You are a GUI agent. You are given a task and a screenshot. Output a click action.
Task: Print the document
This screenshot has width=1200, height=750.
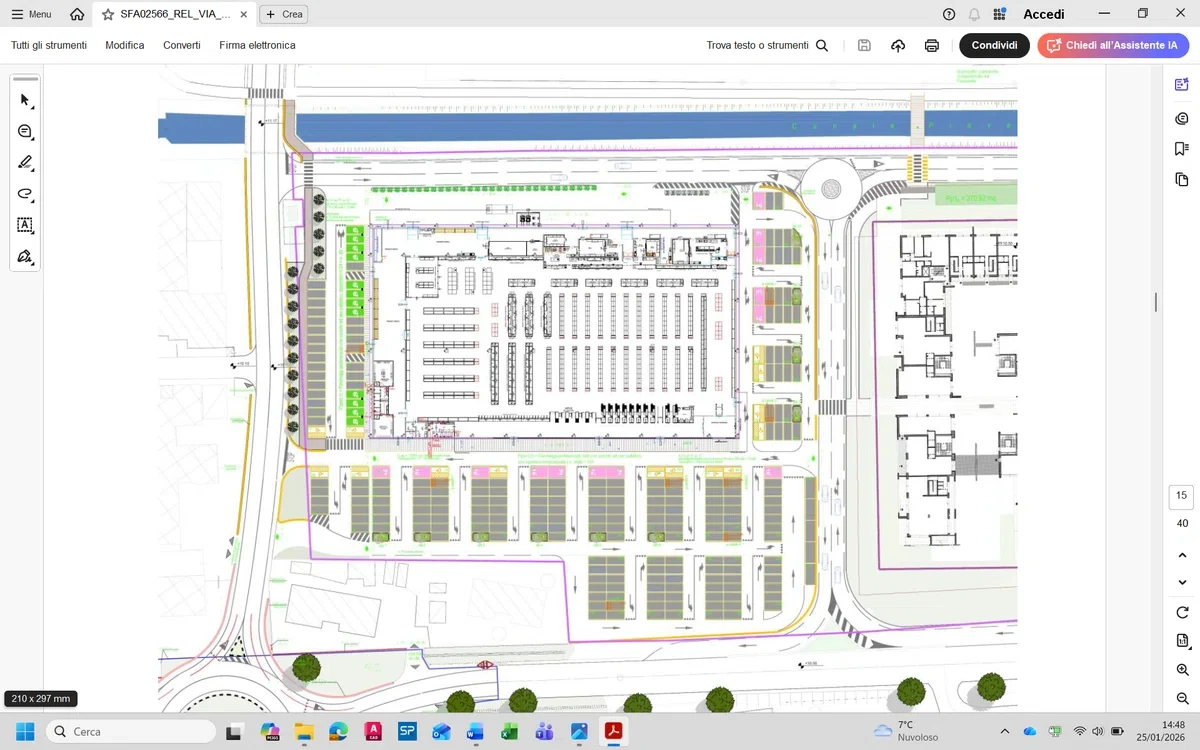[x=932, y=45]
